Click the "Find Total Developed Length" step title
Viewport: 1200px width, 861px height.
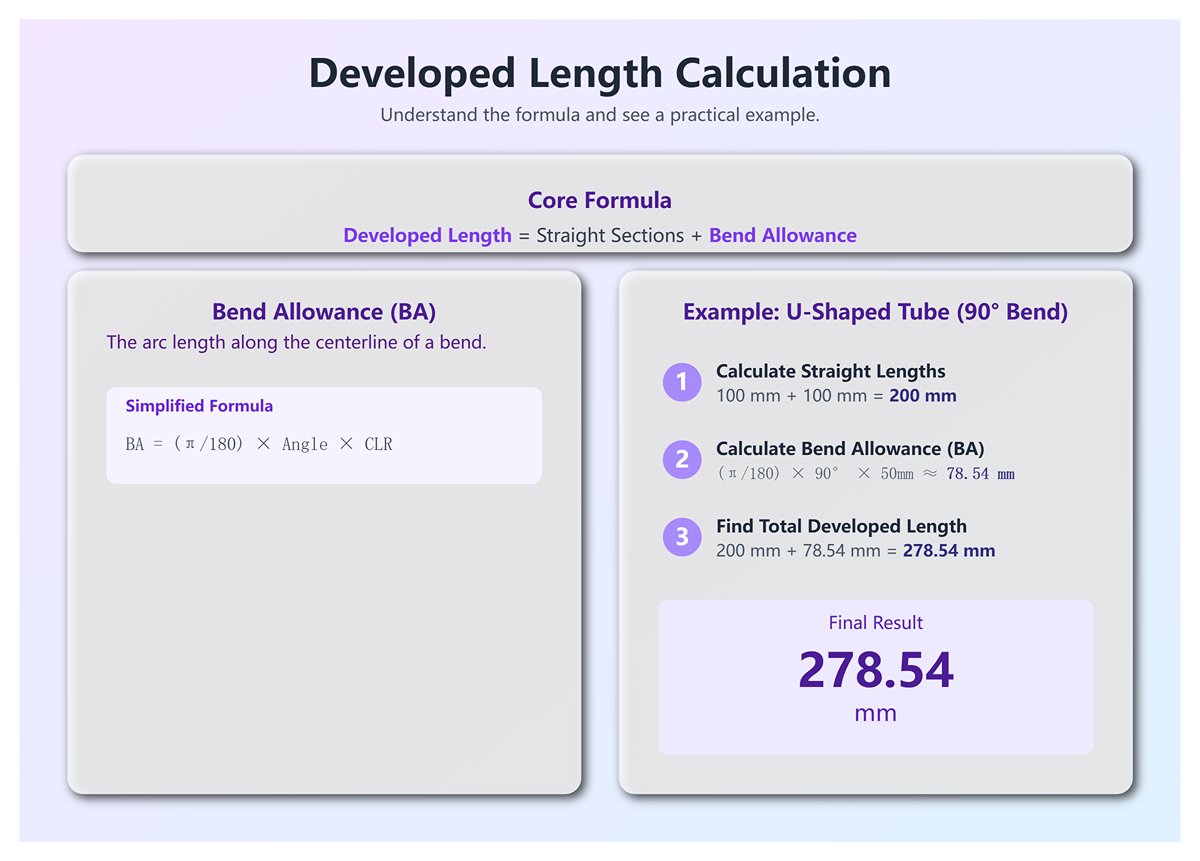click(x=841, y=526)
